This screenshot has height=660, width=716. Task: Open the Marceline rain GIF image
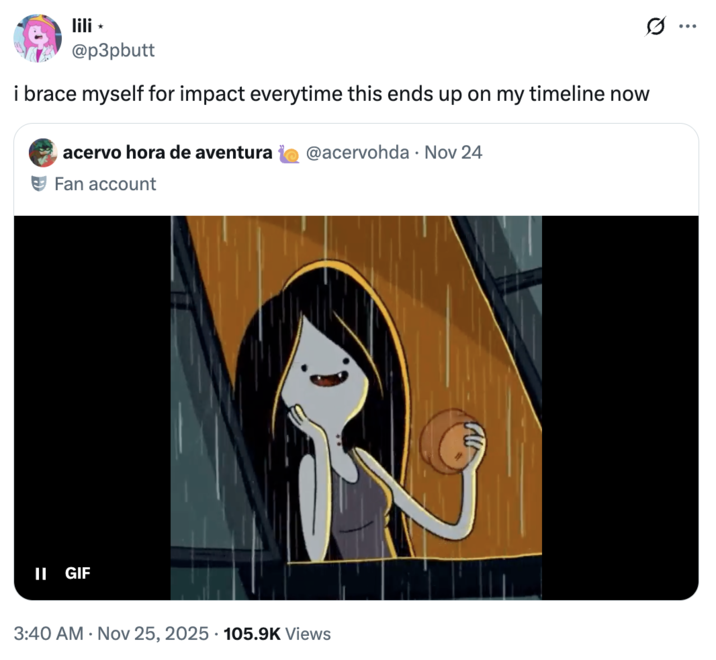coord(356,400)
